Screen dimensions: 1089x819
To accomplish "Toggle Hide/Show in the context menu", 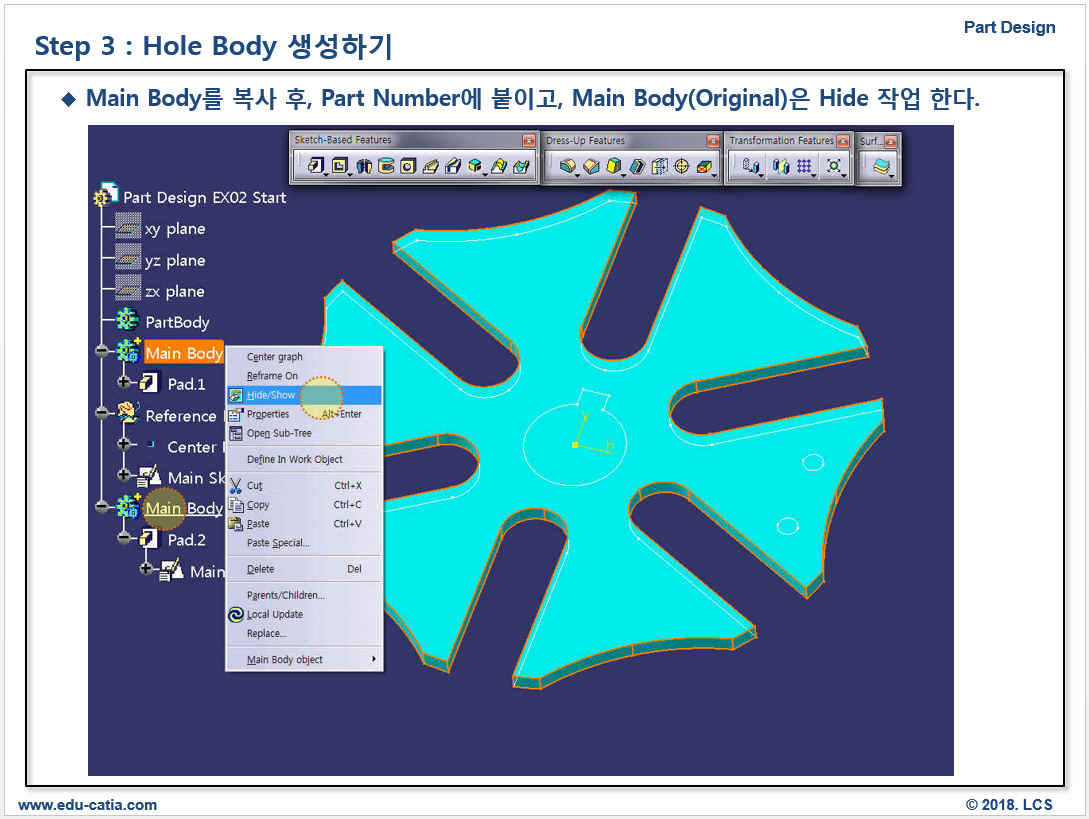I will tap(271, 395).
